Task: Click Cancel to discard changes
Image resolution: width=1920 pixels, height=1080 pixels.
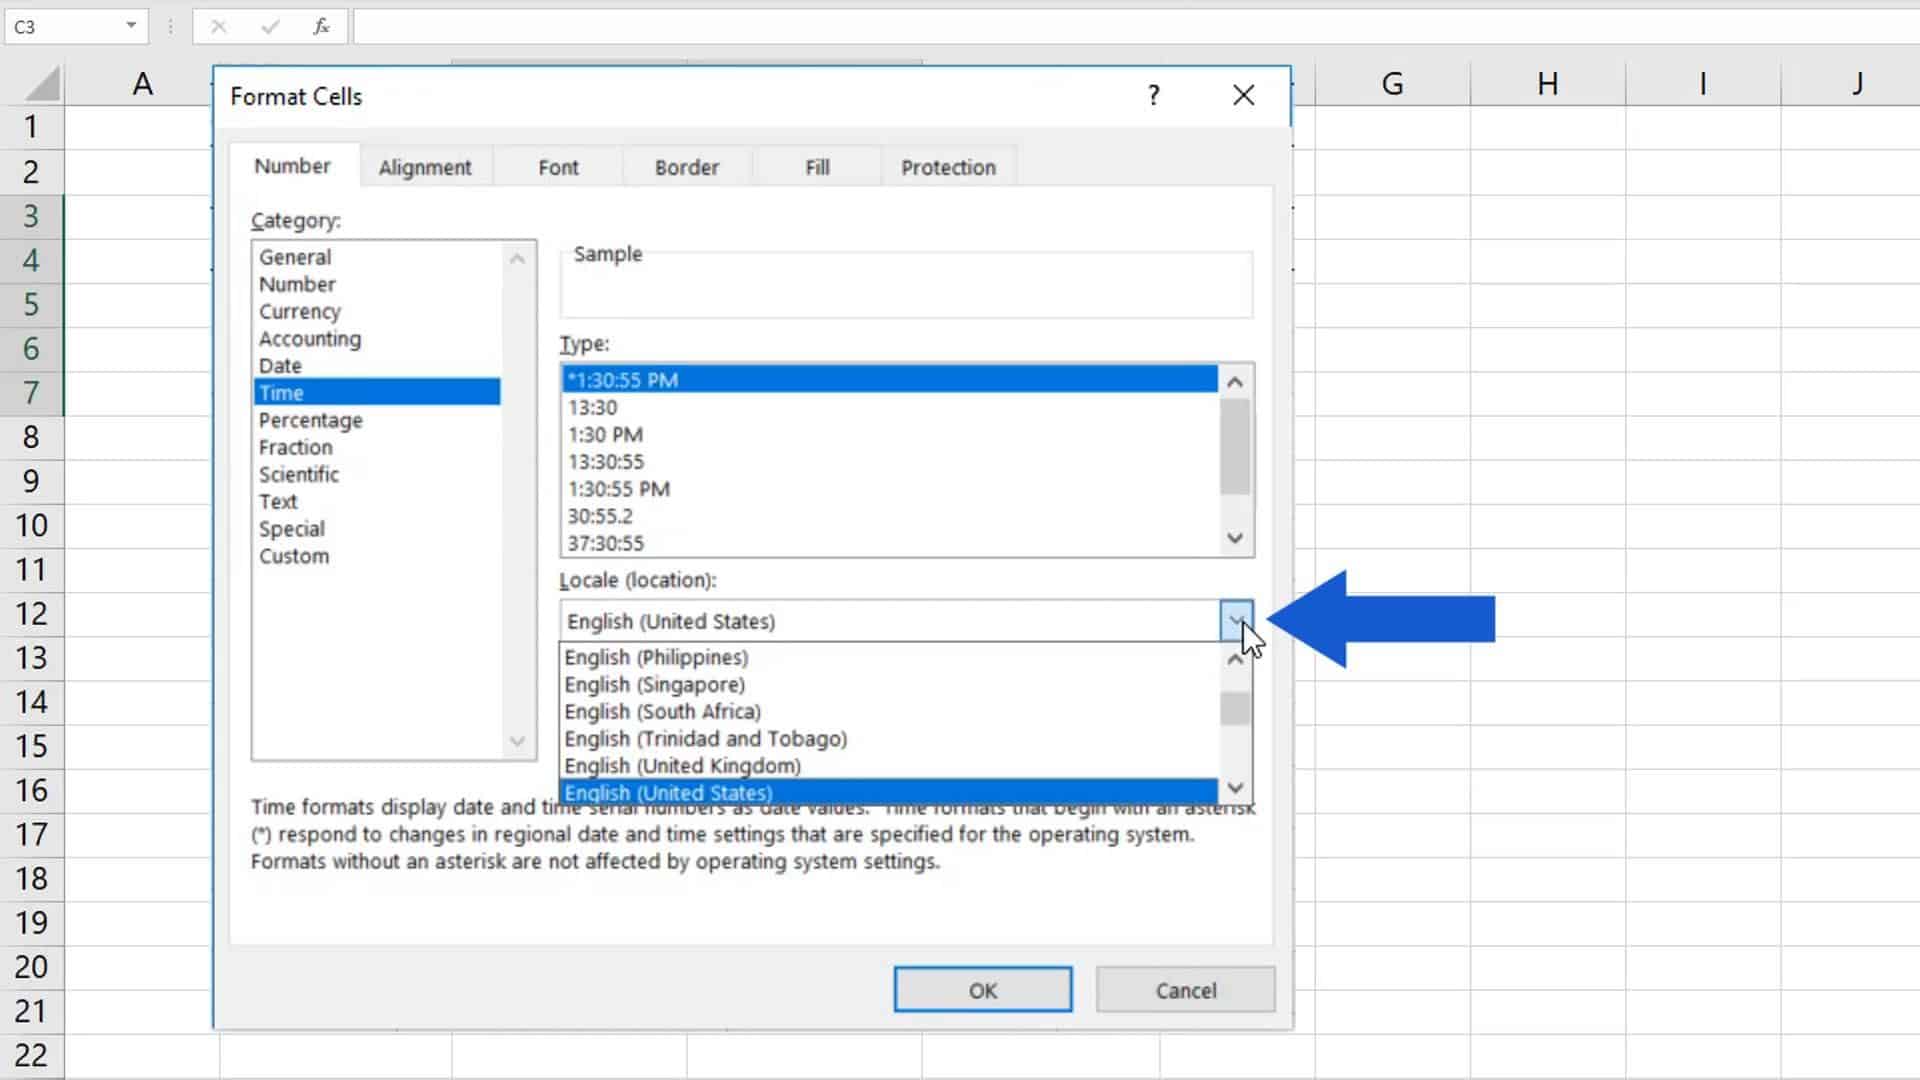Action: pyautogui.click(x=1185, y=989)
